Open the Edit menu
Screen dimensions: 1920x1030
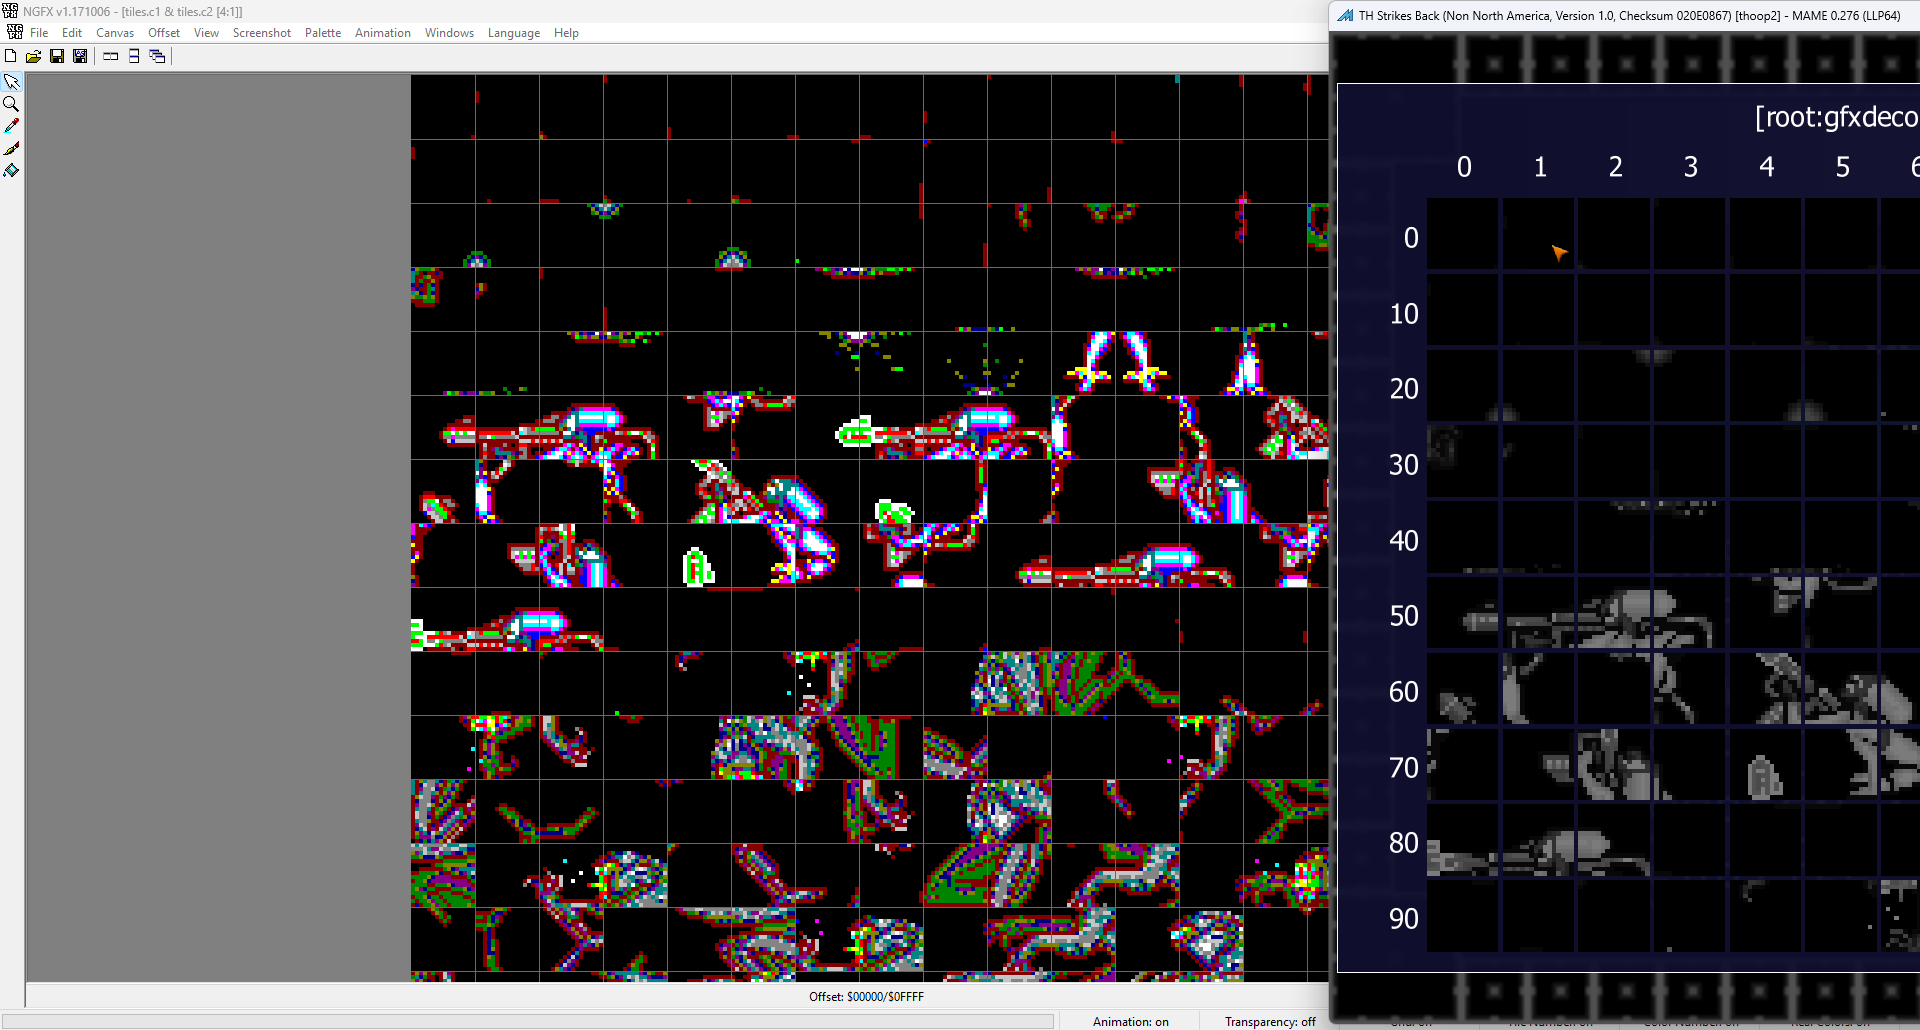pyautogui.click(x=72, y=33)
